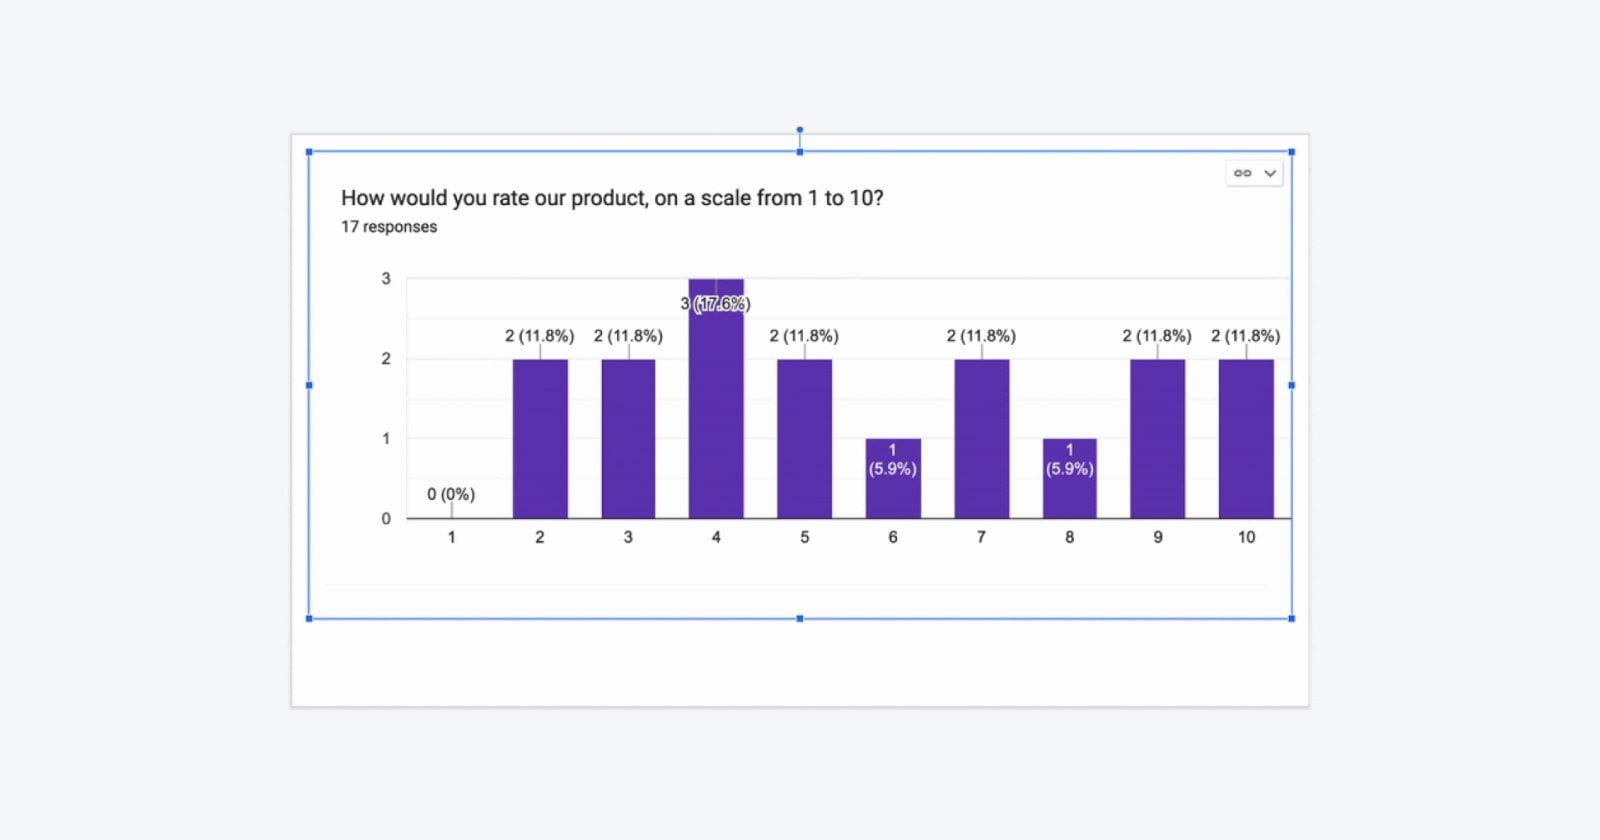1600x840 pixels.
Task: Click the bottom-left corner resize handle
Action: (x=309, y=619)
